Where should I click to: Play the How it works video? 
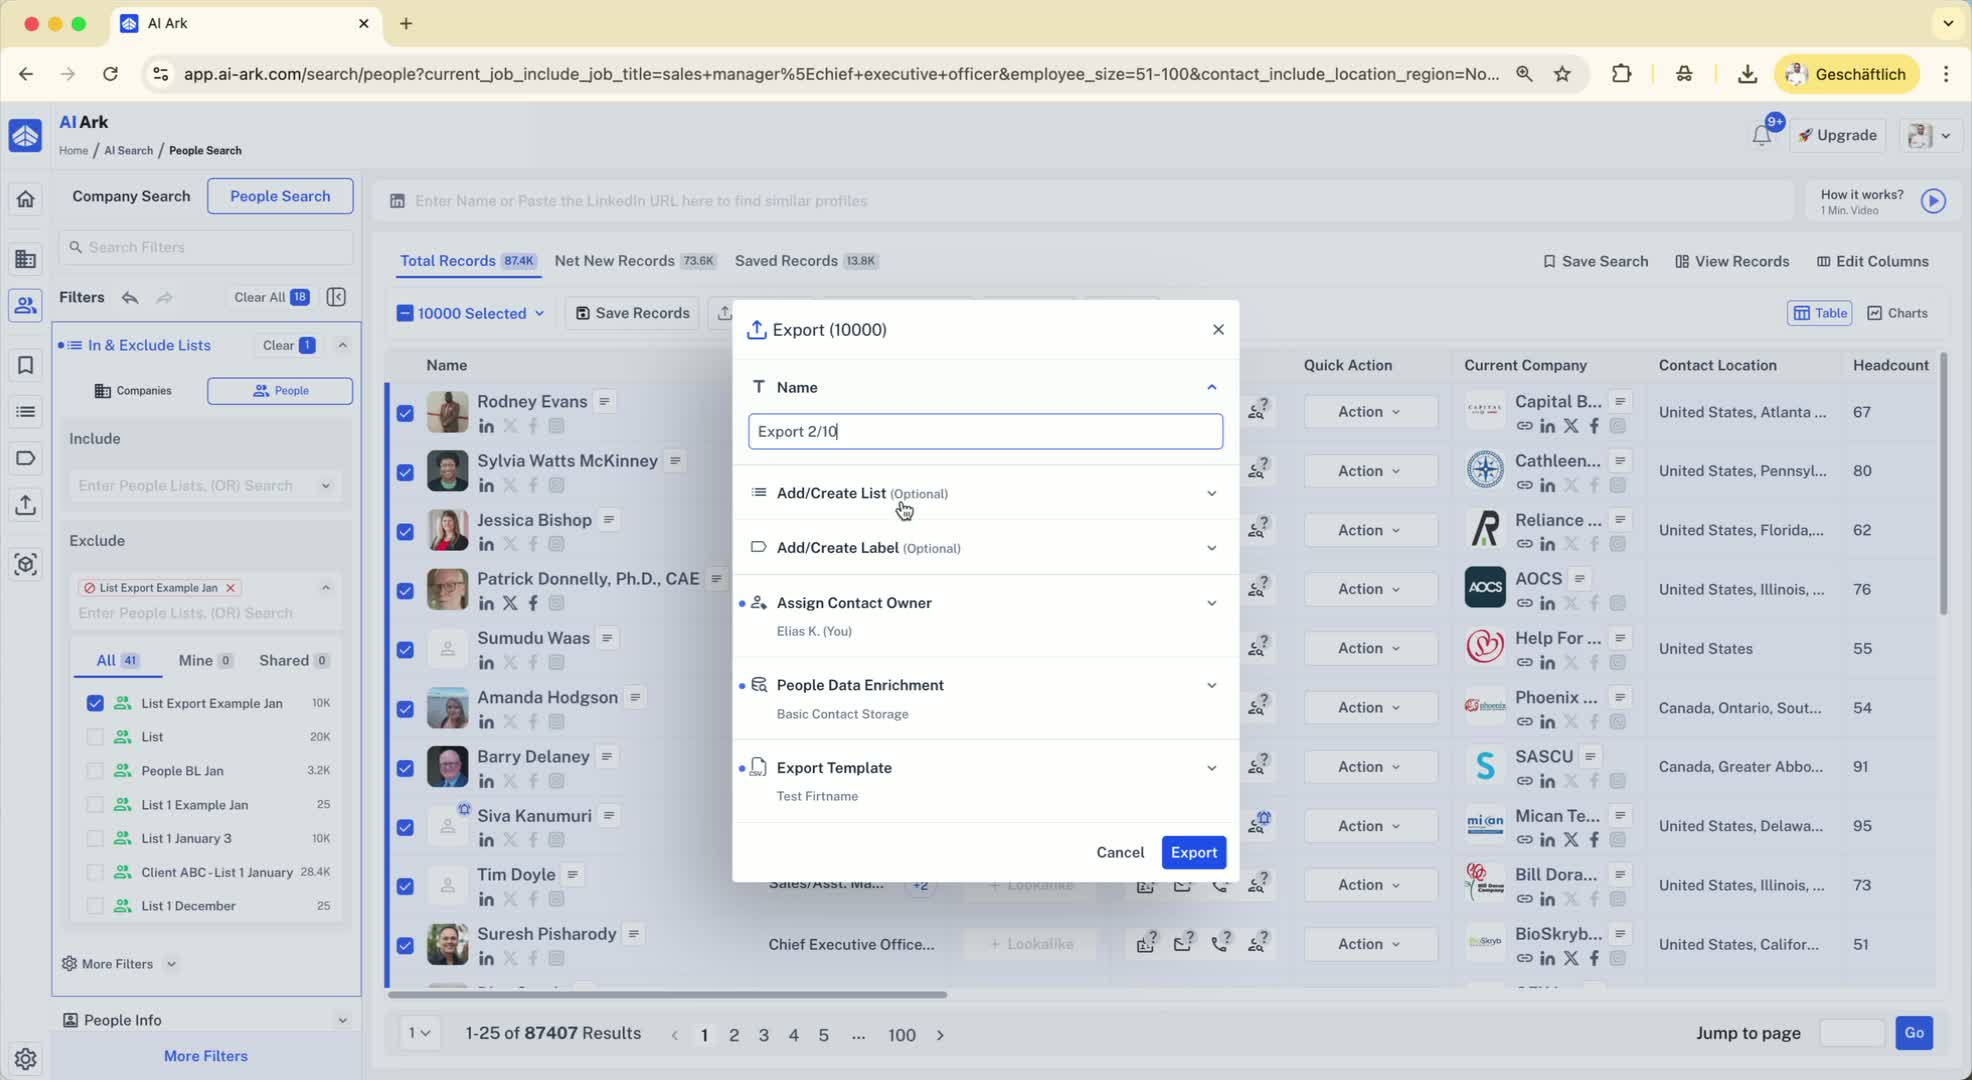coord(1933,201)
